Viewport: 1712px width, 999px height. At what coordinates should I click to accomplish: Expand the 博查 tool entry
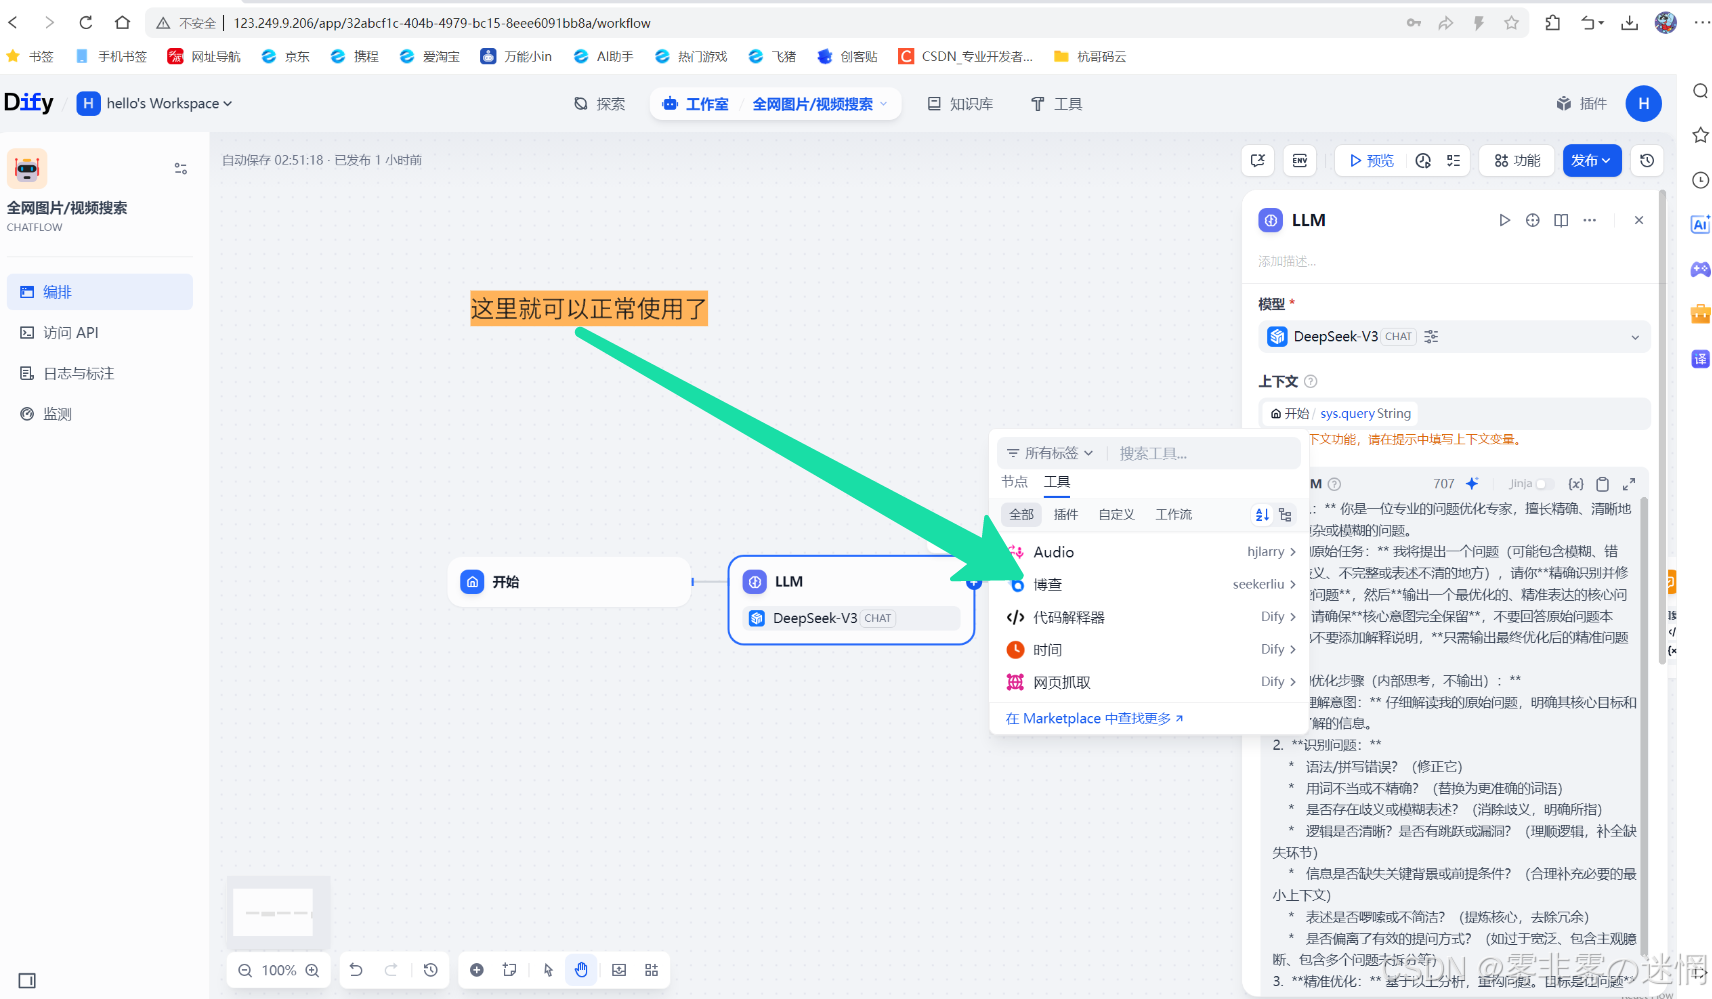click(x=1150, y=585)
